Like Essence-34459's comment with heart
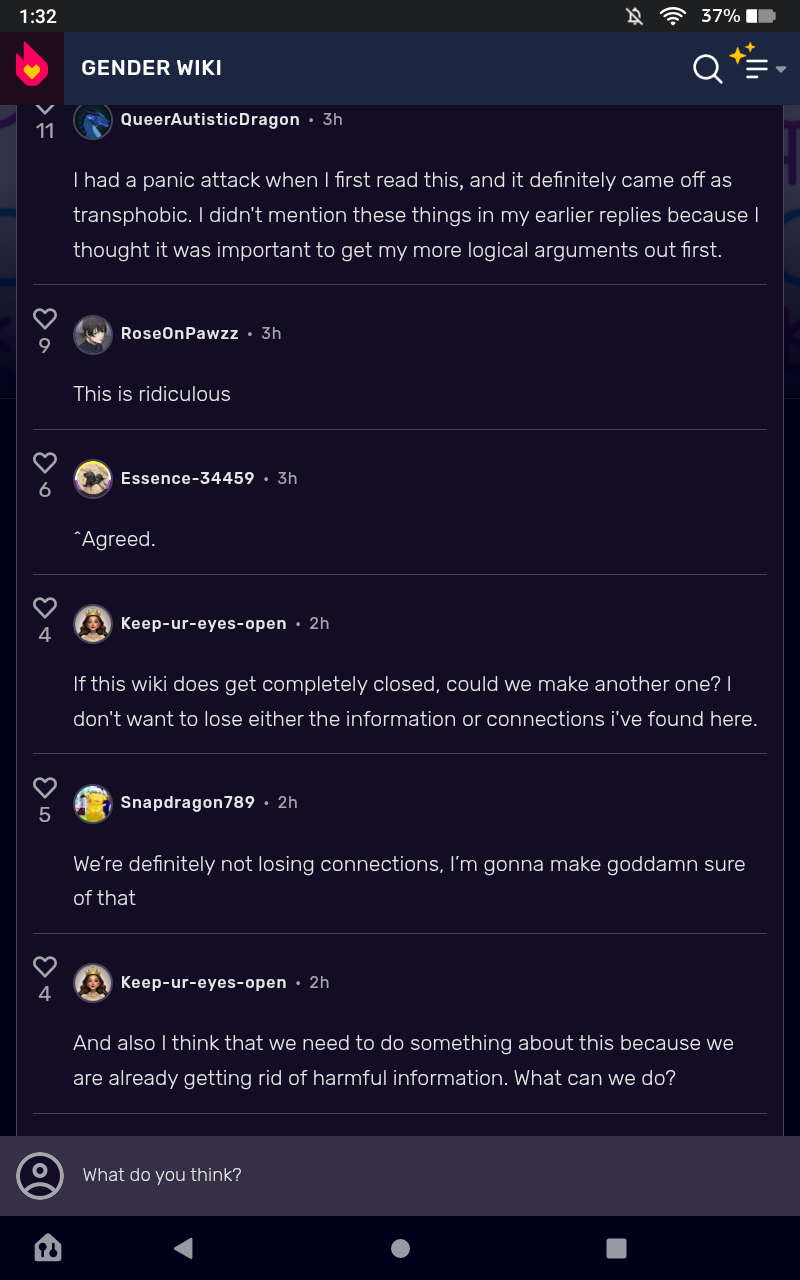 45,462
